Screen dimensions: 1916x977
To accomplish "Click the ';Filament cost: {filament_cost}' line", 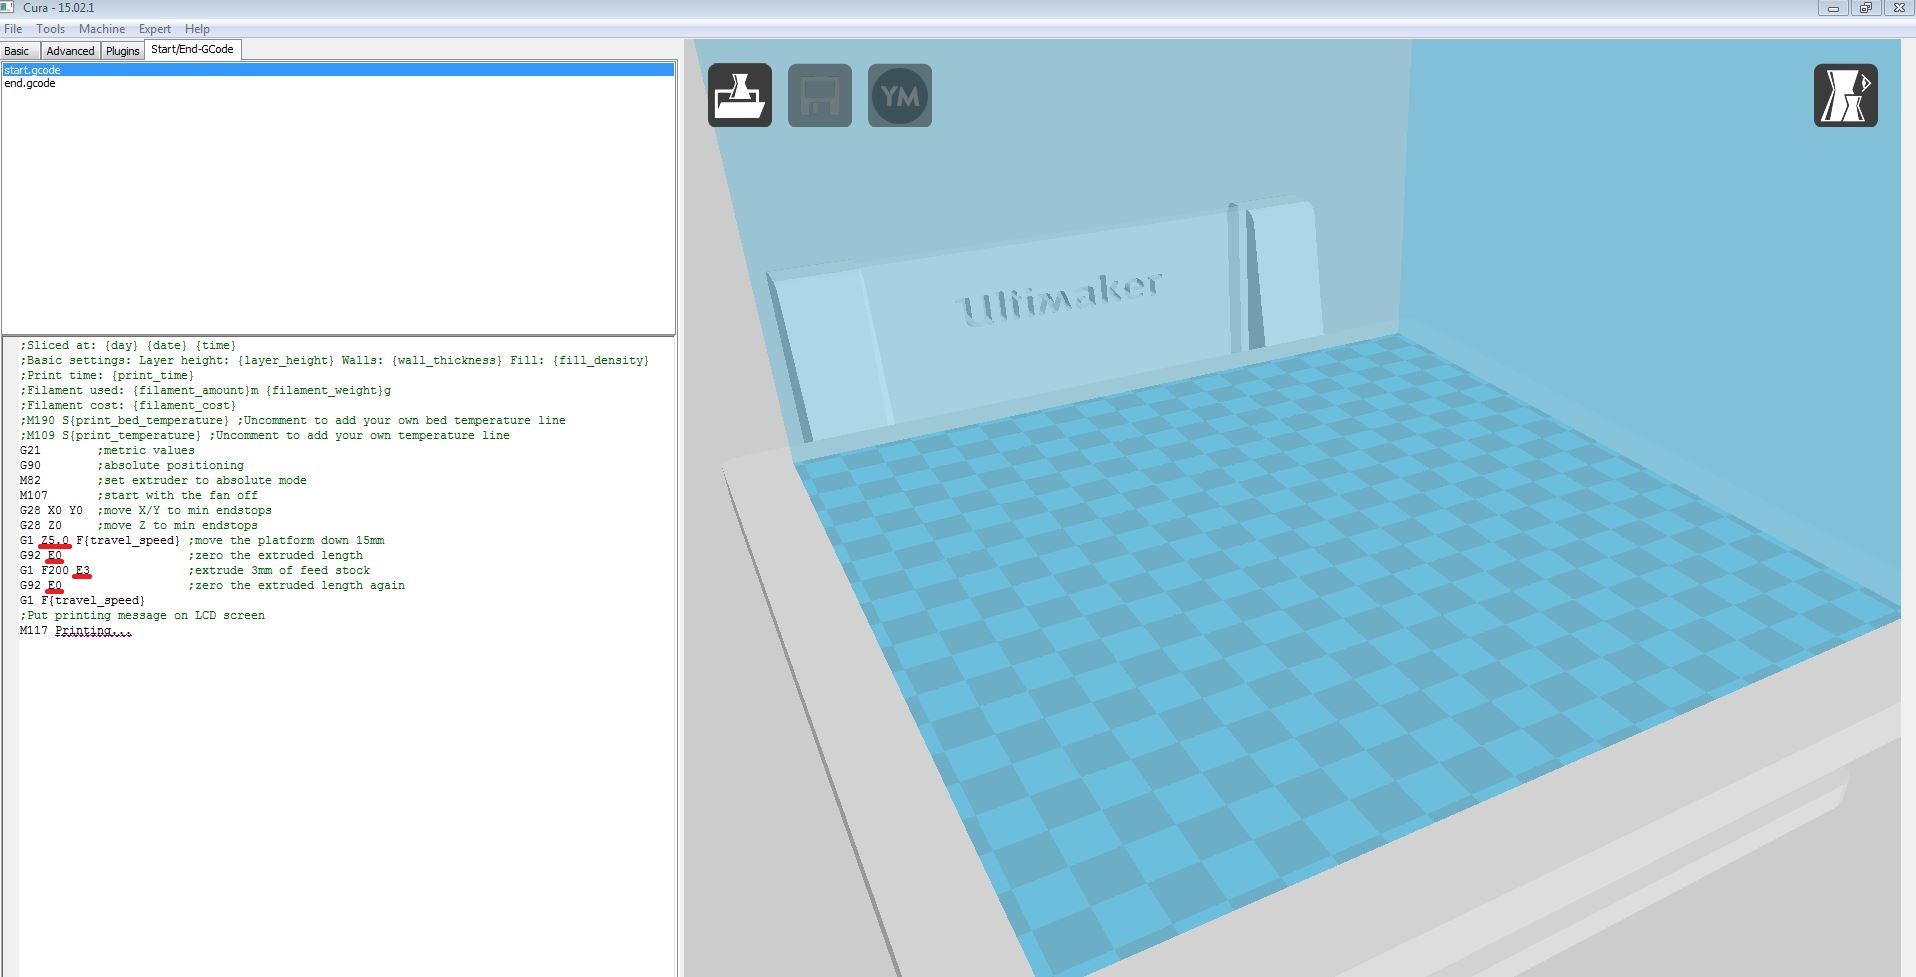I will [128, 405].
